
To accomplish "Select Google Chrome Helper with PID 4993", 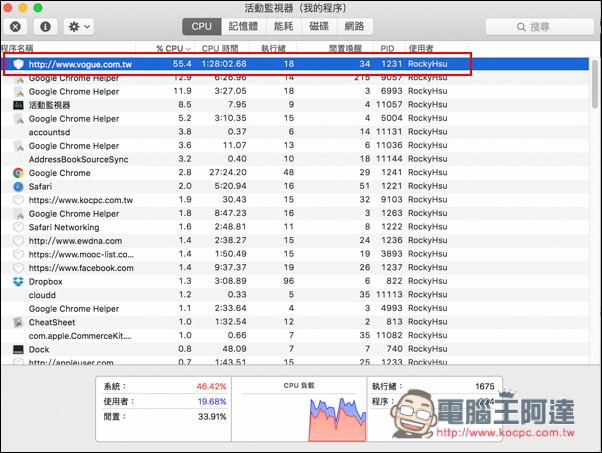I will pyautogui.click(x=296, y=309).
